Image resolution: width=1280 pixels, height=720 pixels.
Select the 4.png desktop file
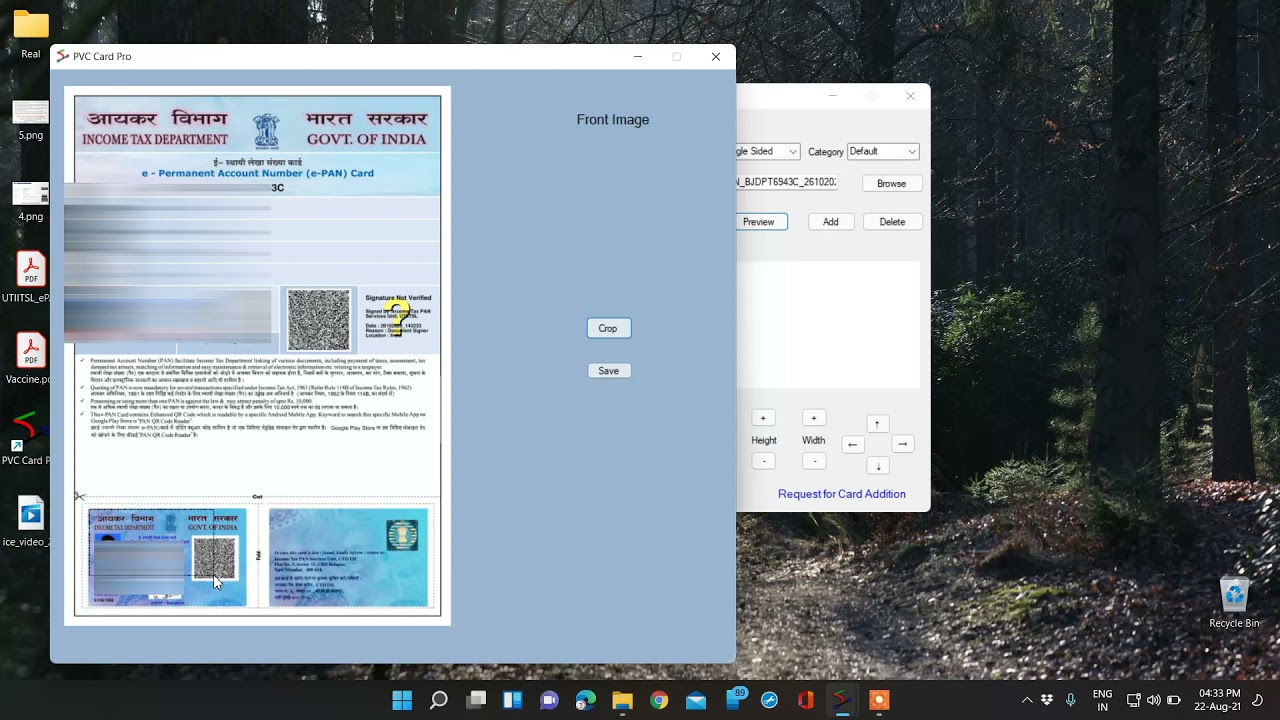pos(31,201)
